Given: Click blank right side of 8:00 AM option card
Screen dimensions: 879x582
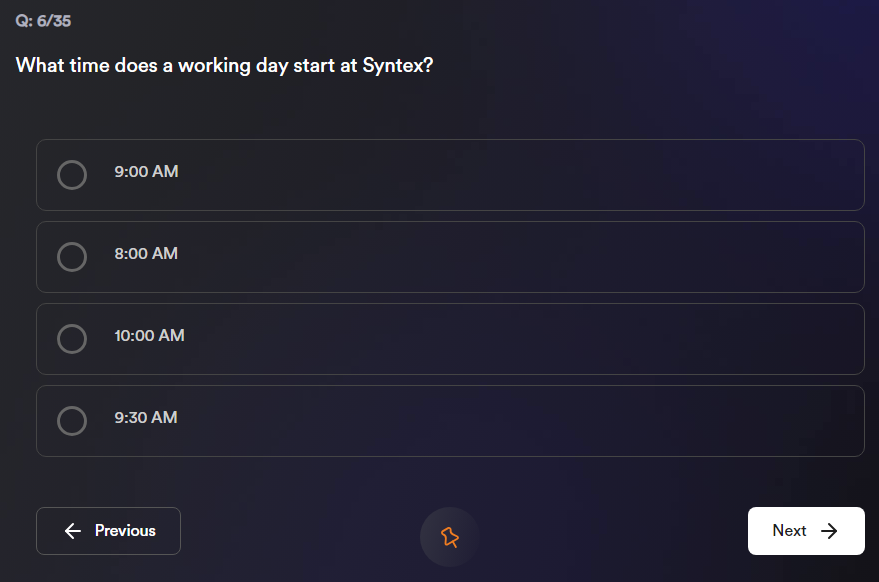Looking at the screenshot, I should pos(600,257).
